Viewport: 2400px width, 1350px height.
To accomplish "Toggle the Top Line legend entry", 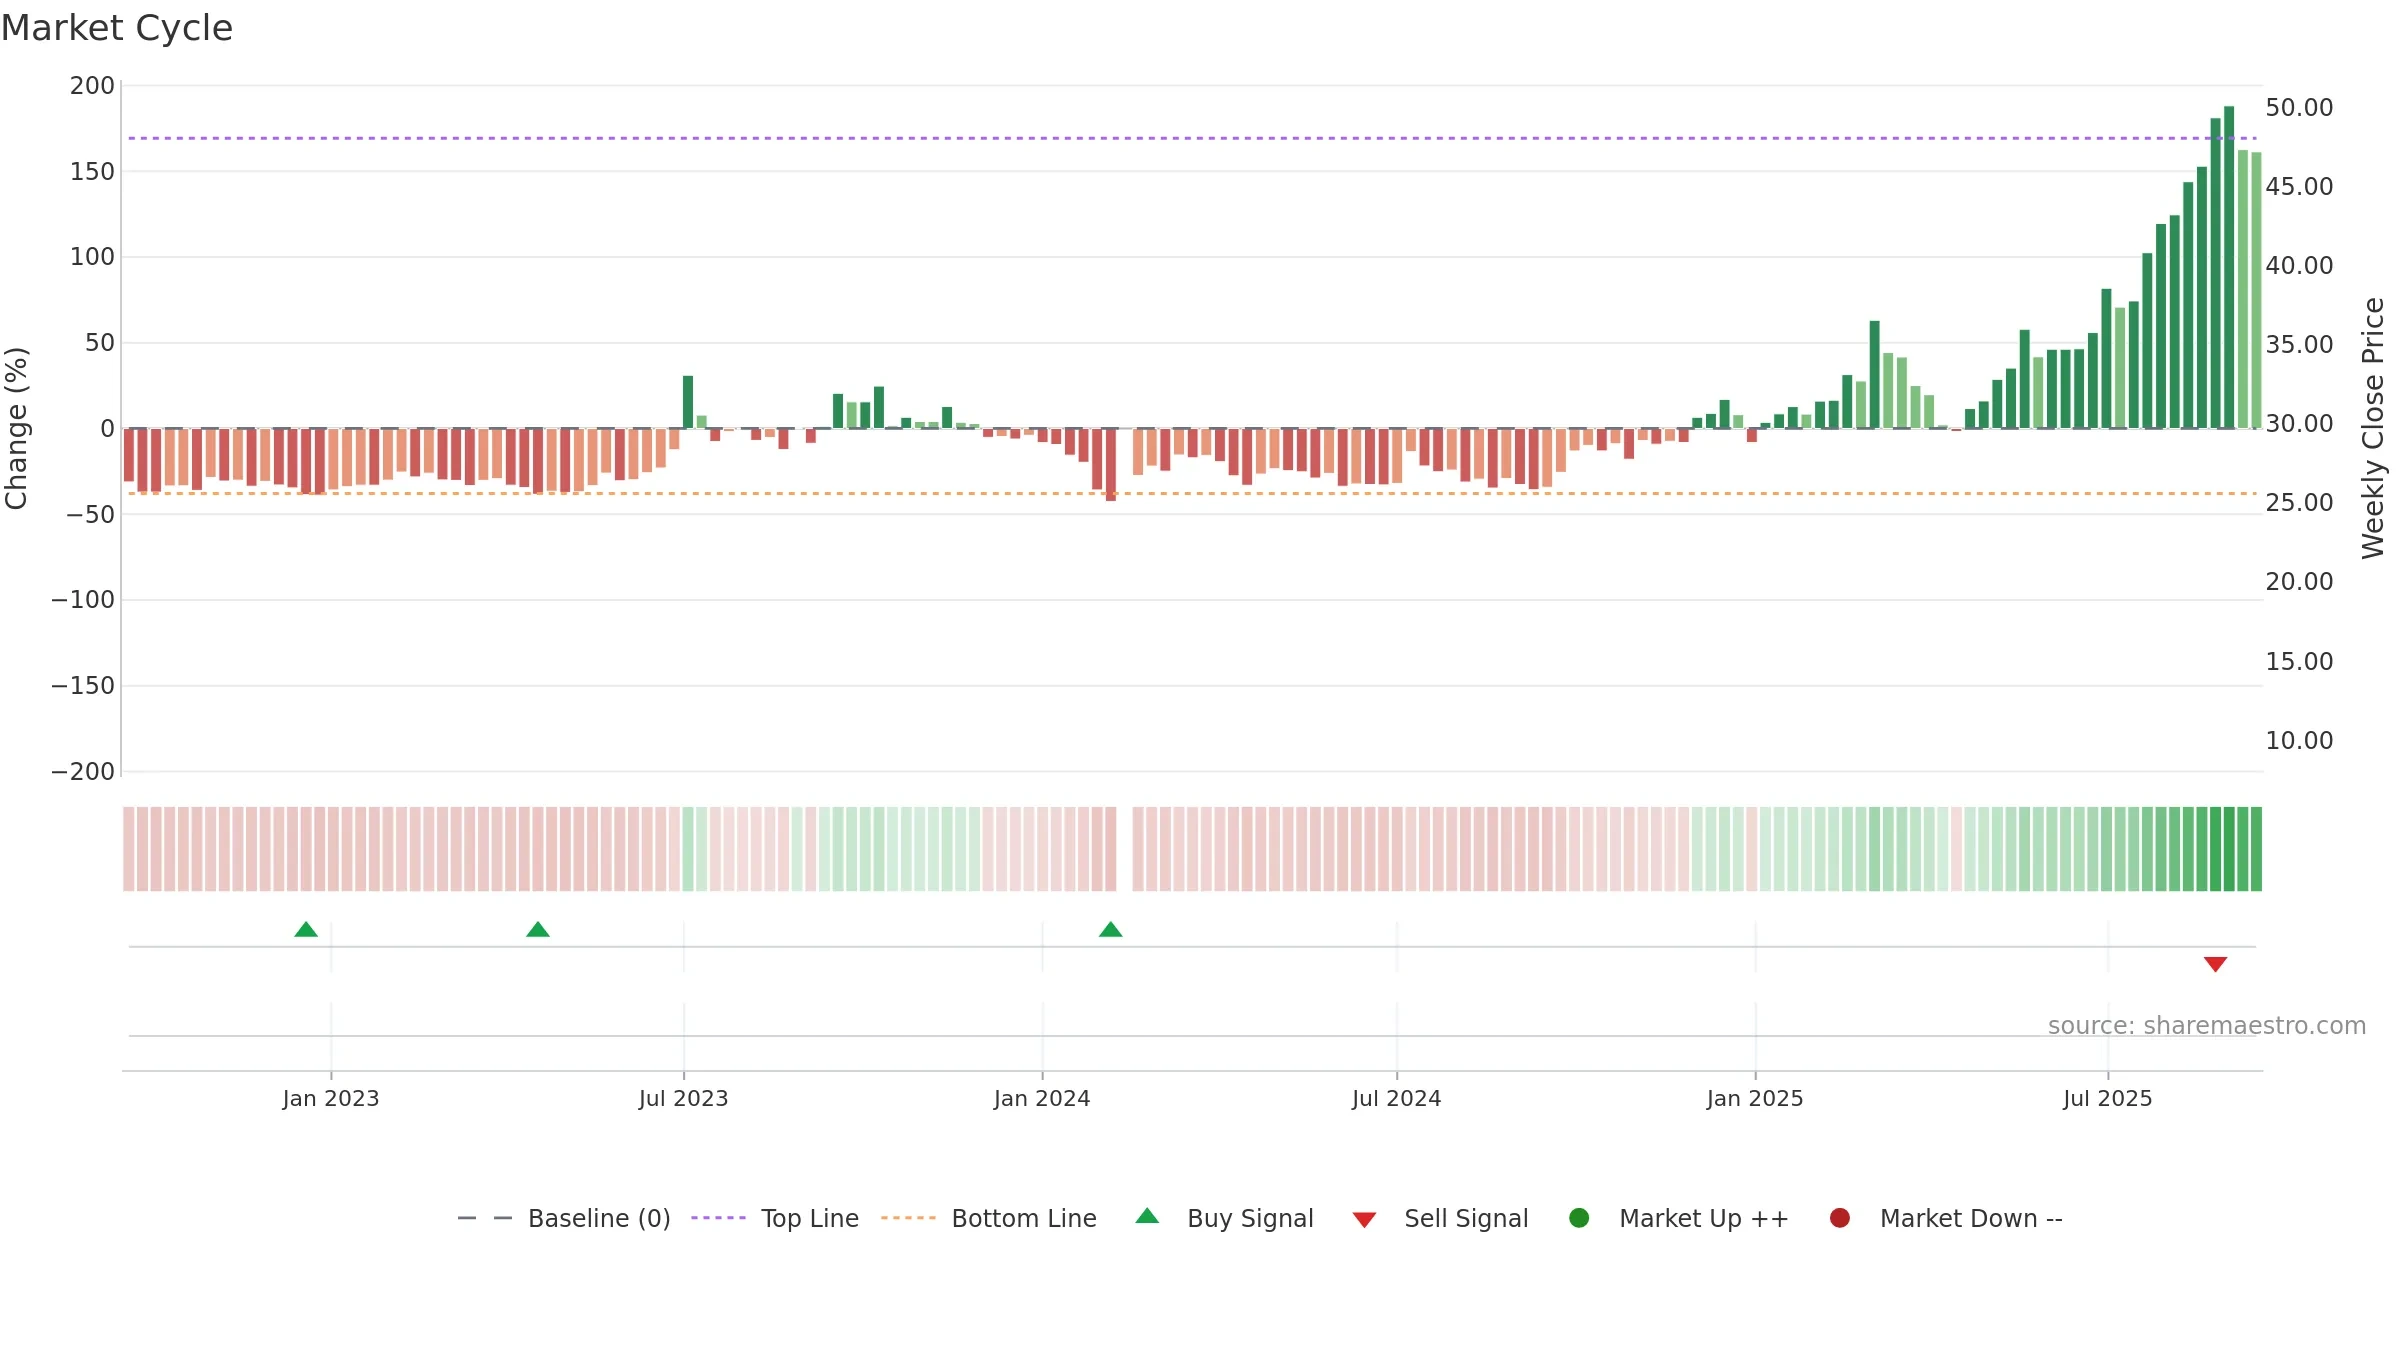I will click(x=775, y=1218).
